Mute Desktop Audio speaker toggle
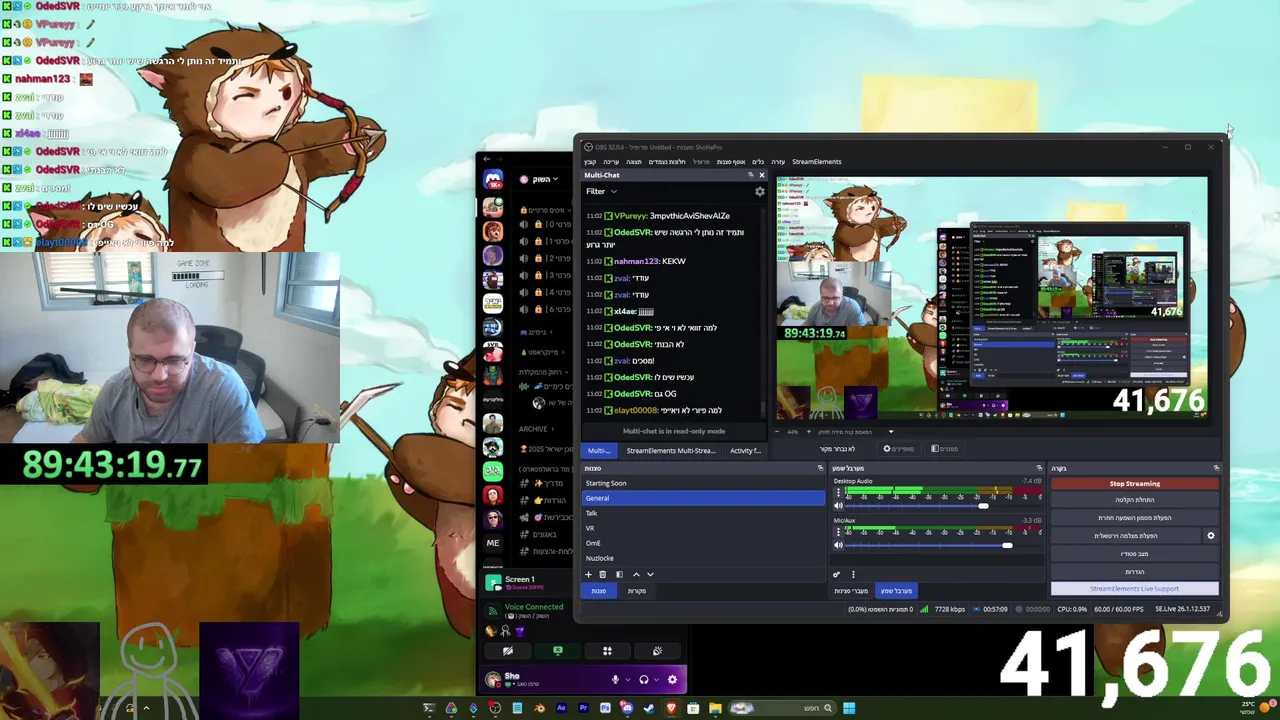Image resolution: width=1280 pixels, height=720 pixels. (837, 506)
